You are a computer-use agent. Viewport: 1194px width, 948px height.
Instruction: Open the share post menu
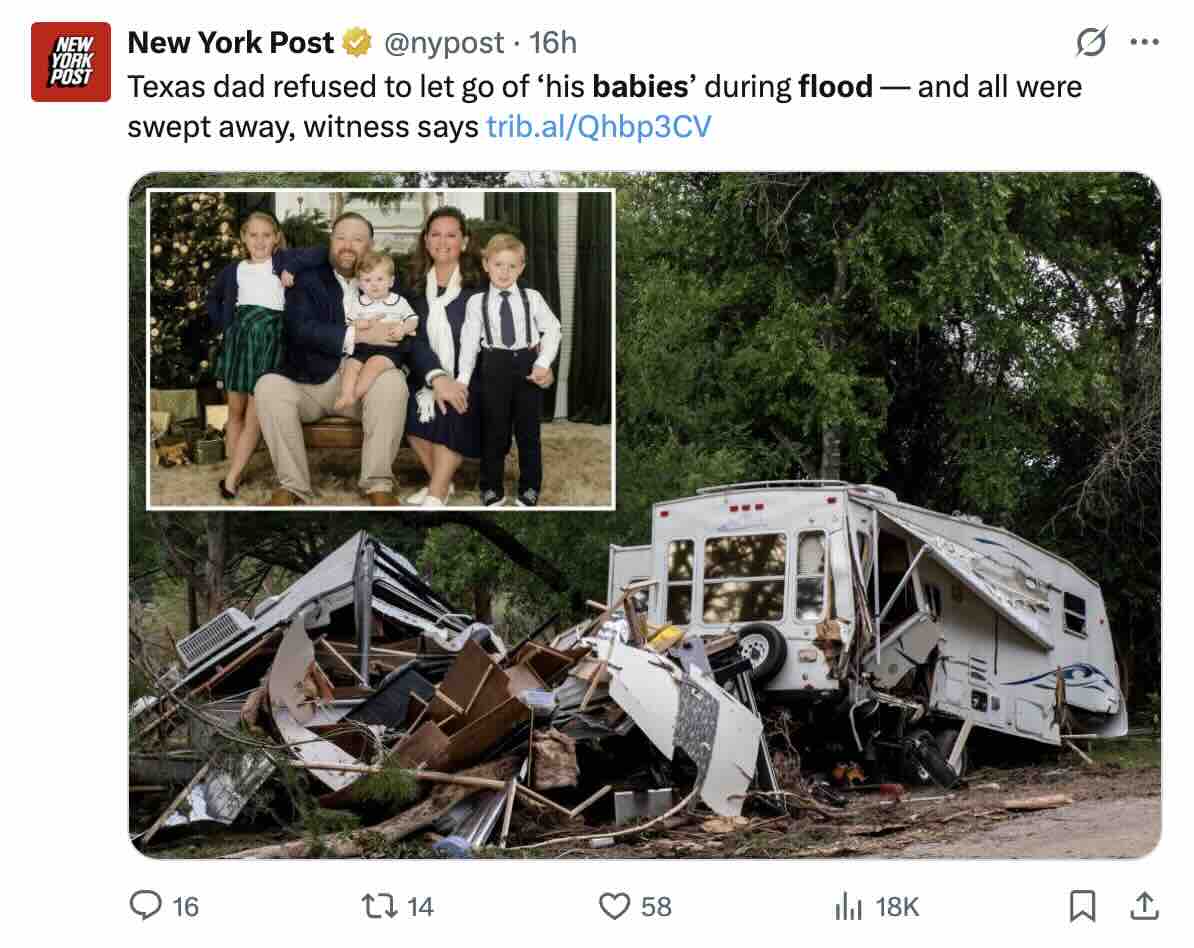[1141, 905]
